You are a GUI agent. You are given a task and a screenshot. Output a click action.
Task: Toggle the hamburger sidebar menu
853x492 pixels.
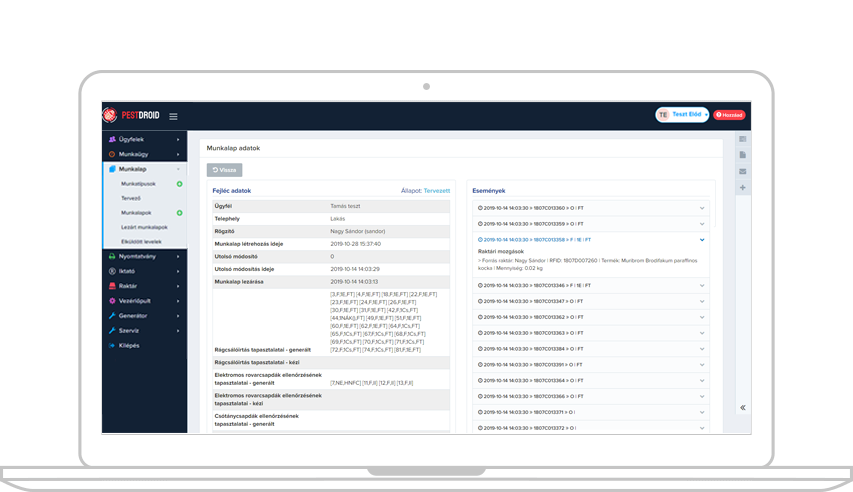tap(173, 117)
